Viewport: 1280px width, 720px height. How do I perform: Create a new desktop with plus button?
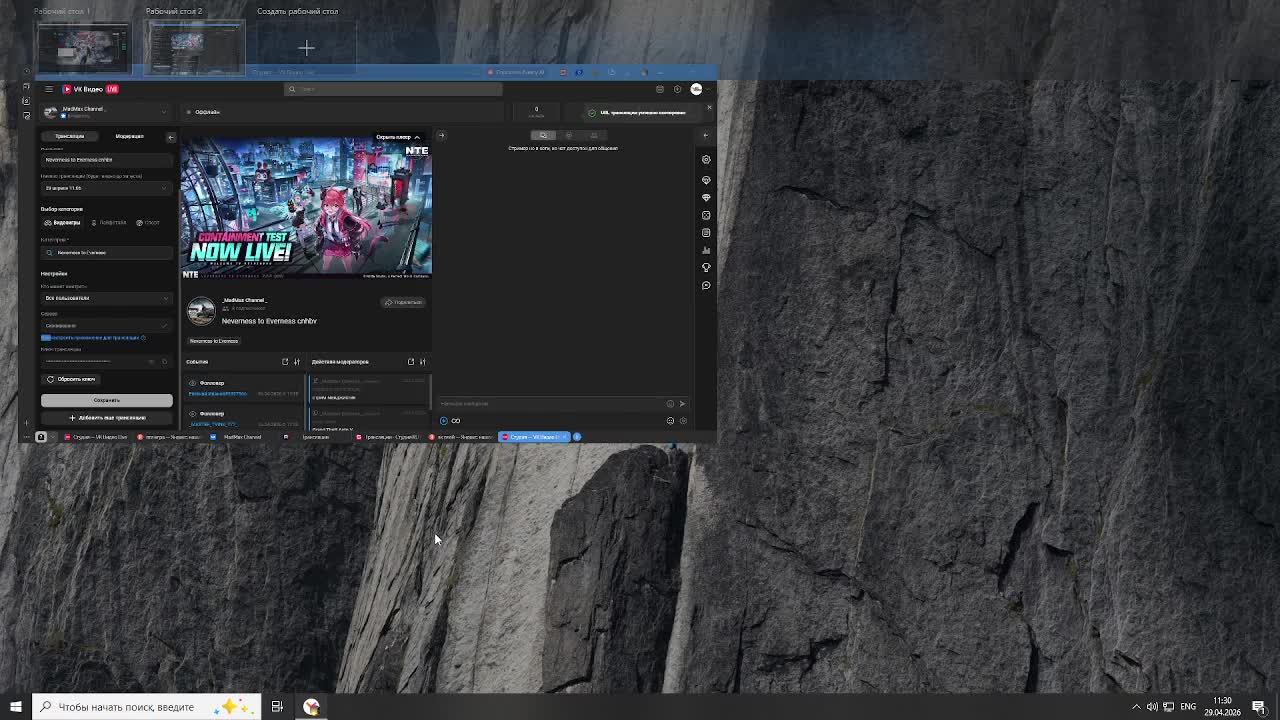(306, 48)
